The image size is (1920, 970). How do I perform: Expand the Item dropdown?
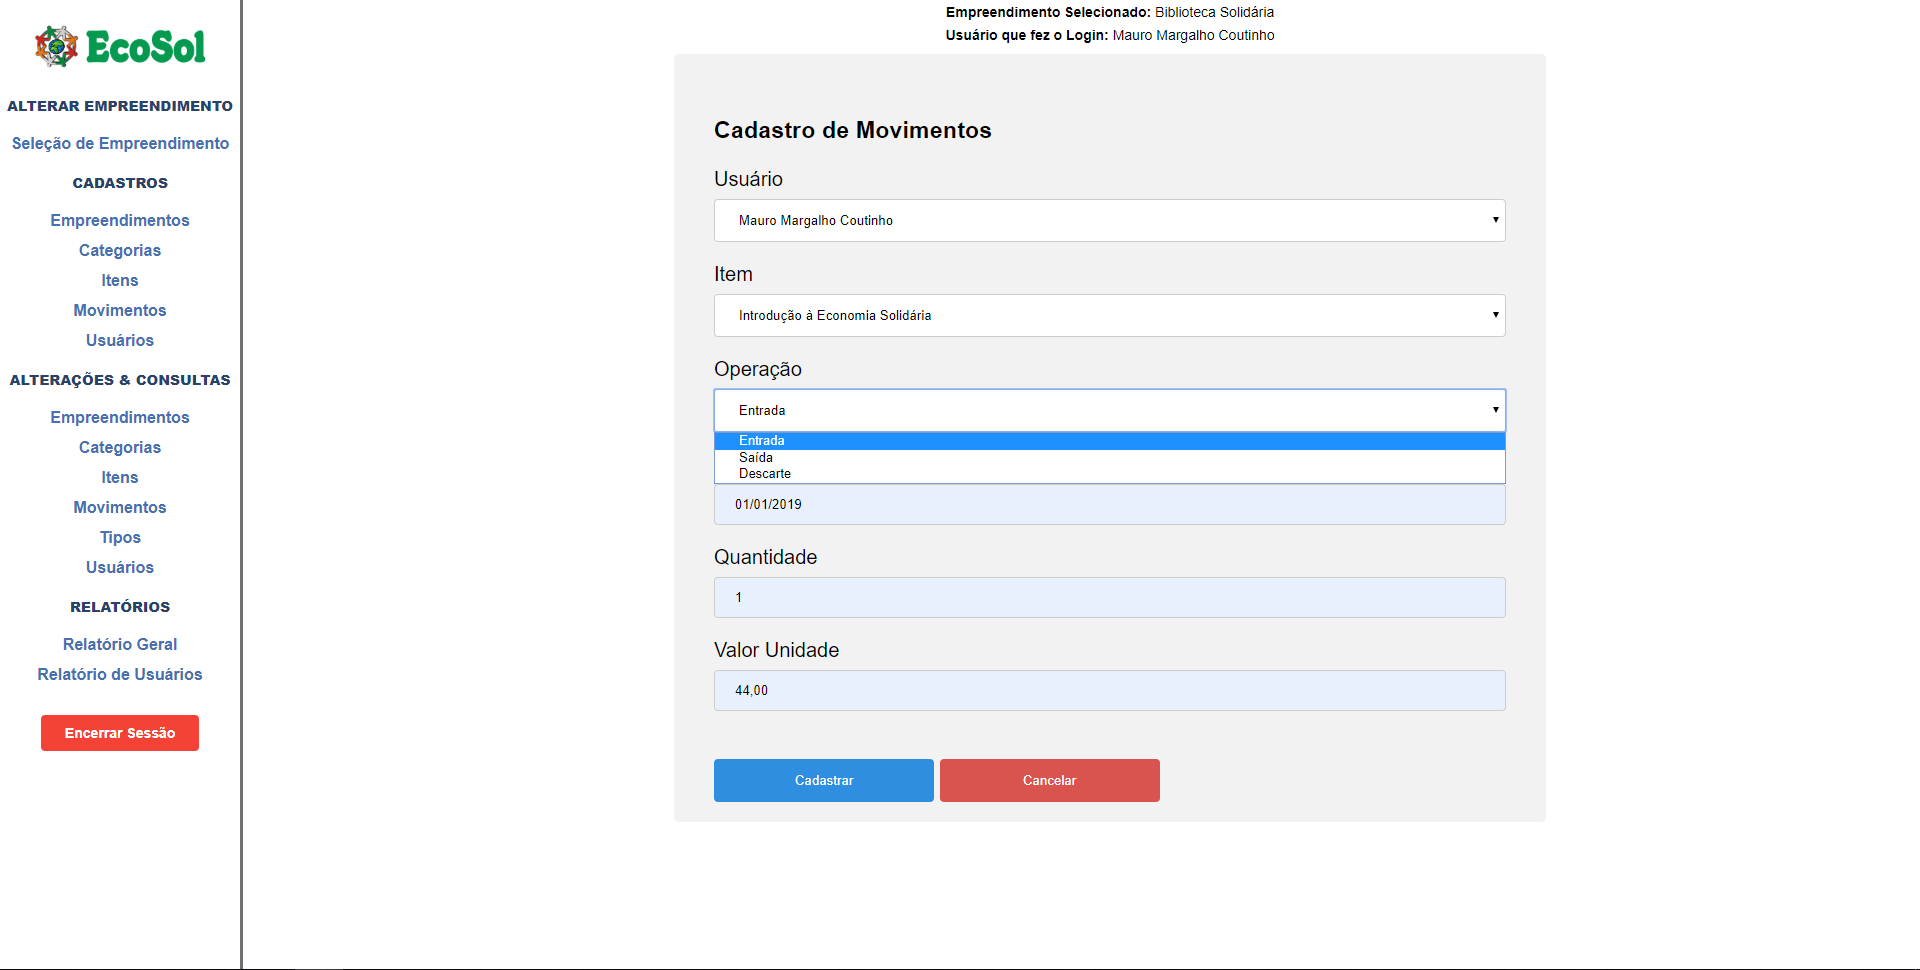click(1109, 315)
